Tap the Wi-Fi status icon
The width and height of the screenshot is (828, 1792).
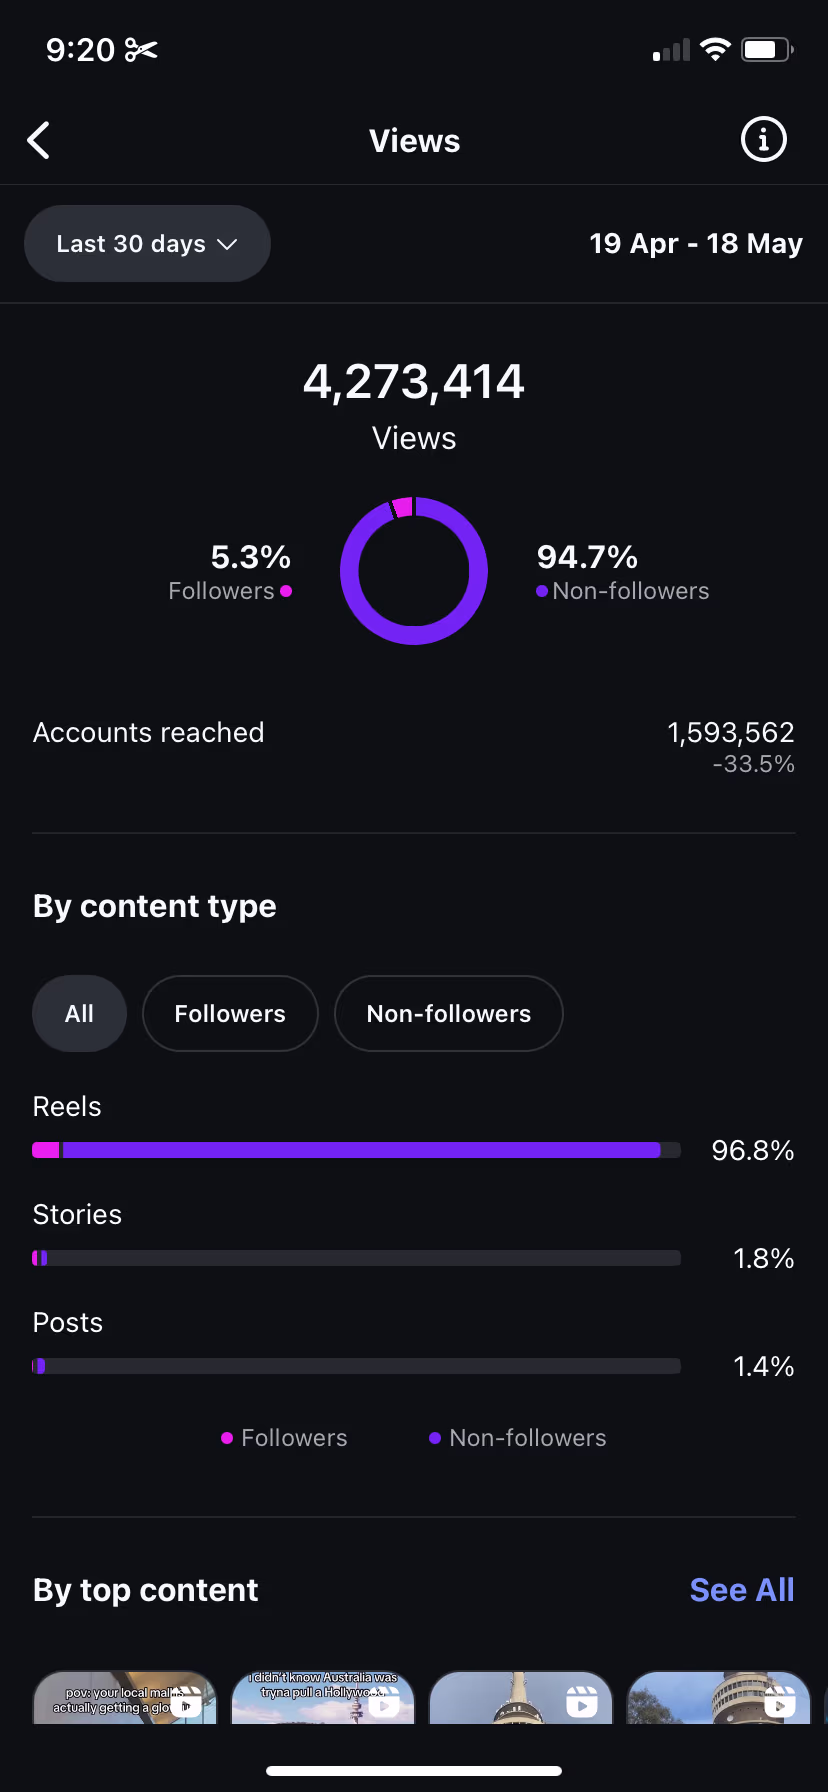(715, 49)
